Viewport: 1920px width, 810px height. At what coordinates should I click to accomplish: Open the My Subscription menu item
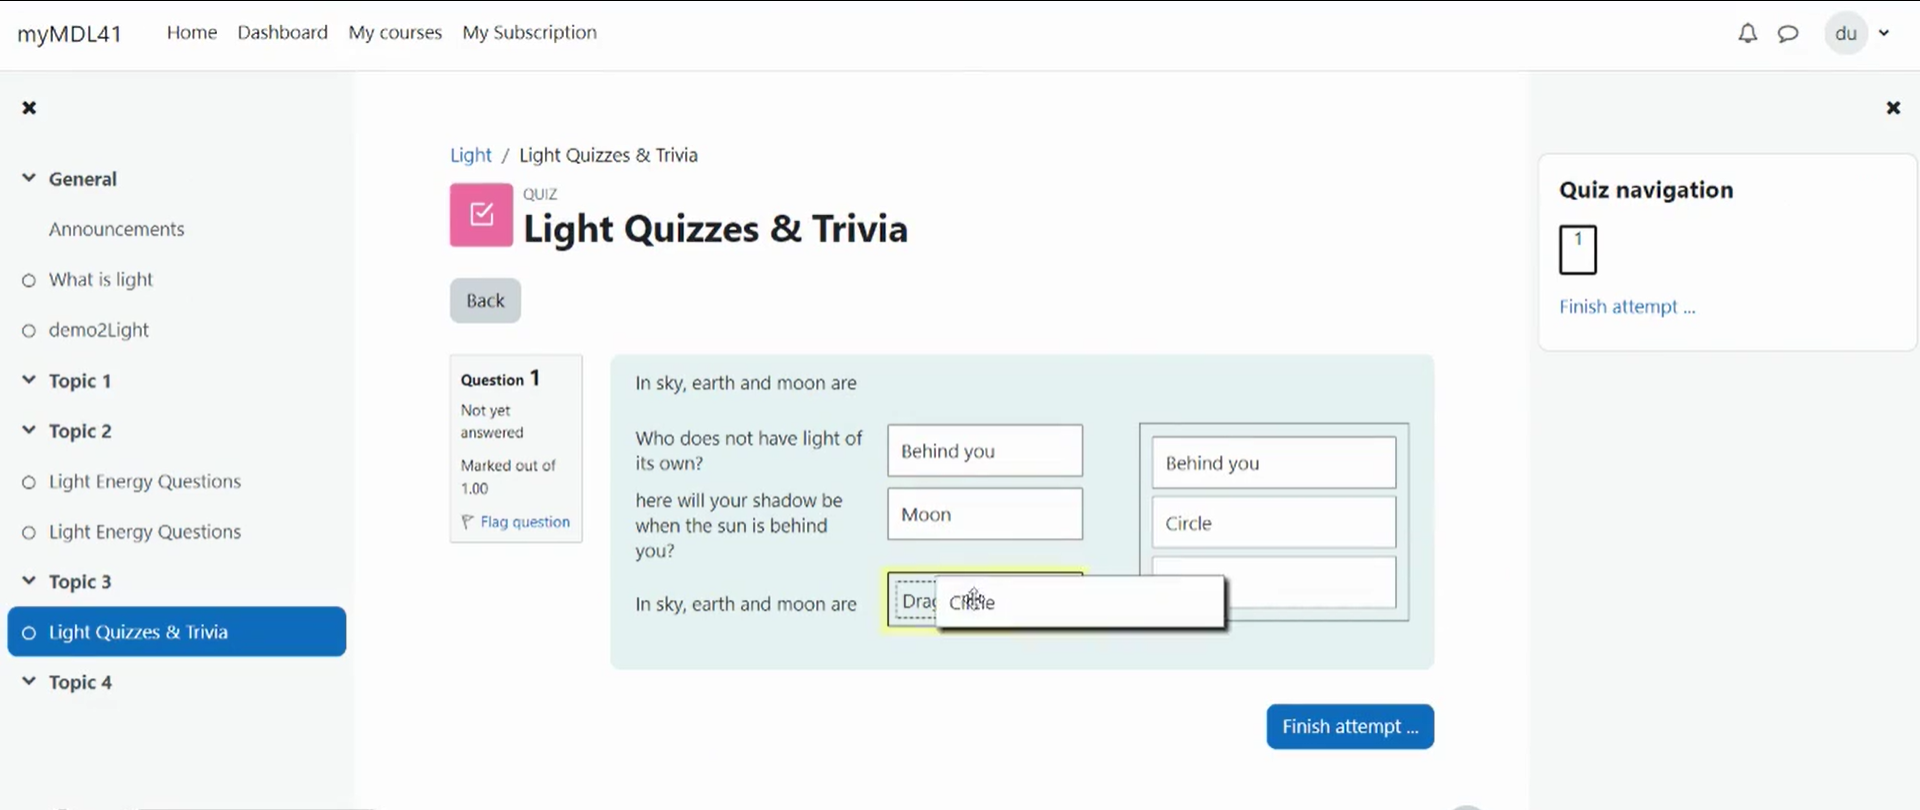coord(530,32)
